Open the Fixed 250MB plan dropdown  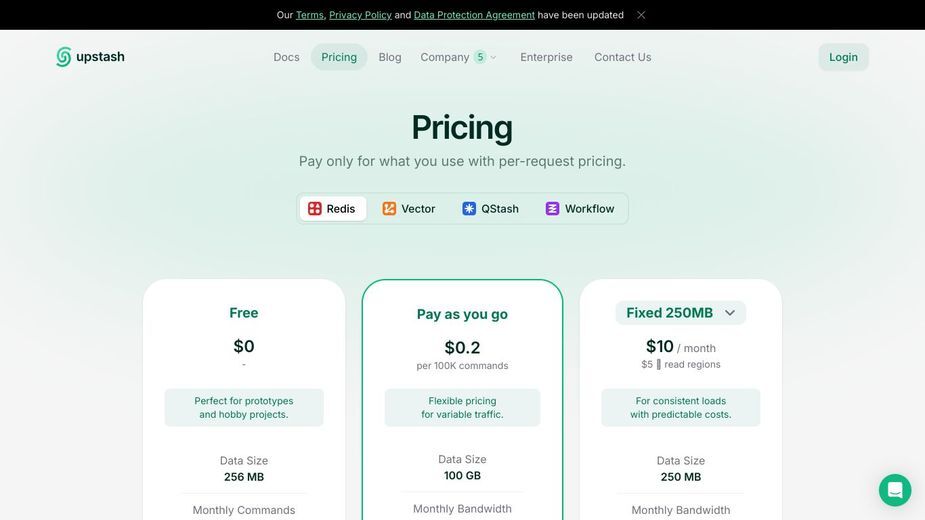point(681,313)
